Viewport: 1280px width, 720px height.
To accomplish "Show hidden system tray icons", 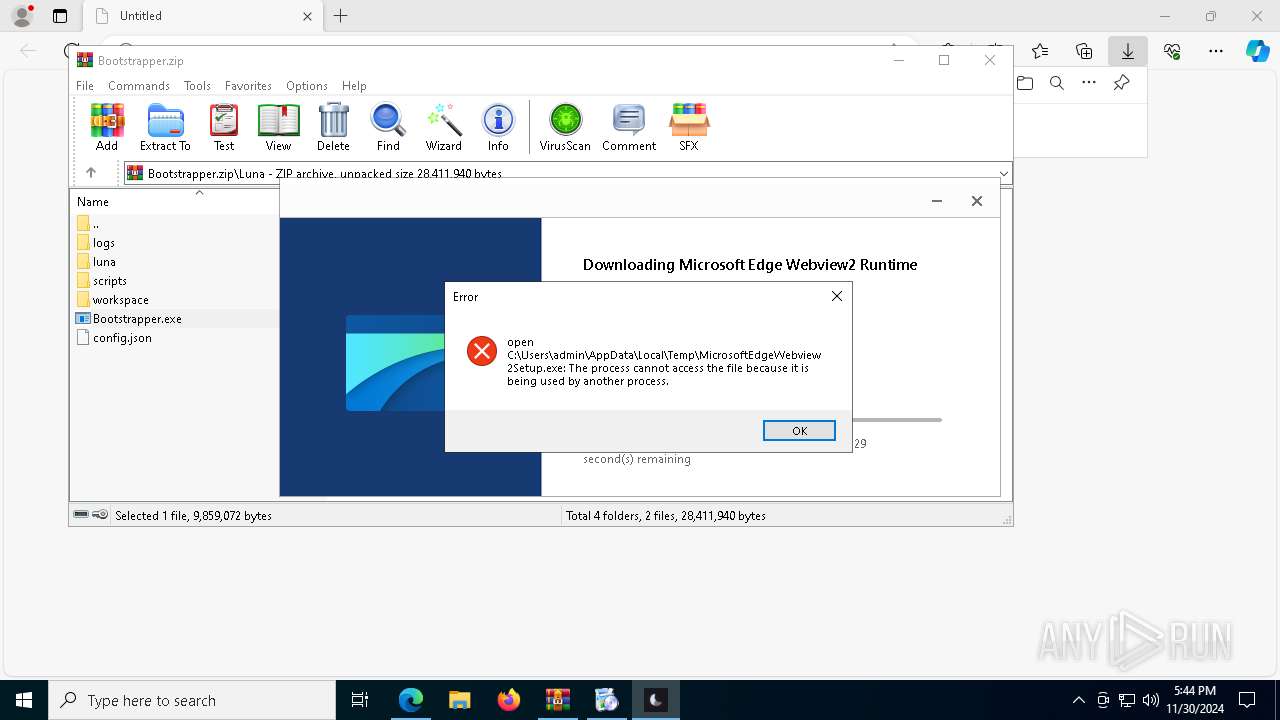I will click(1078, 700).
